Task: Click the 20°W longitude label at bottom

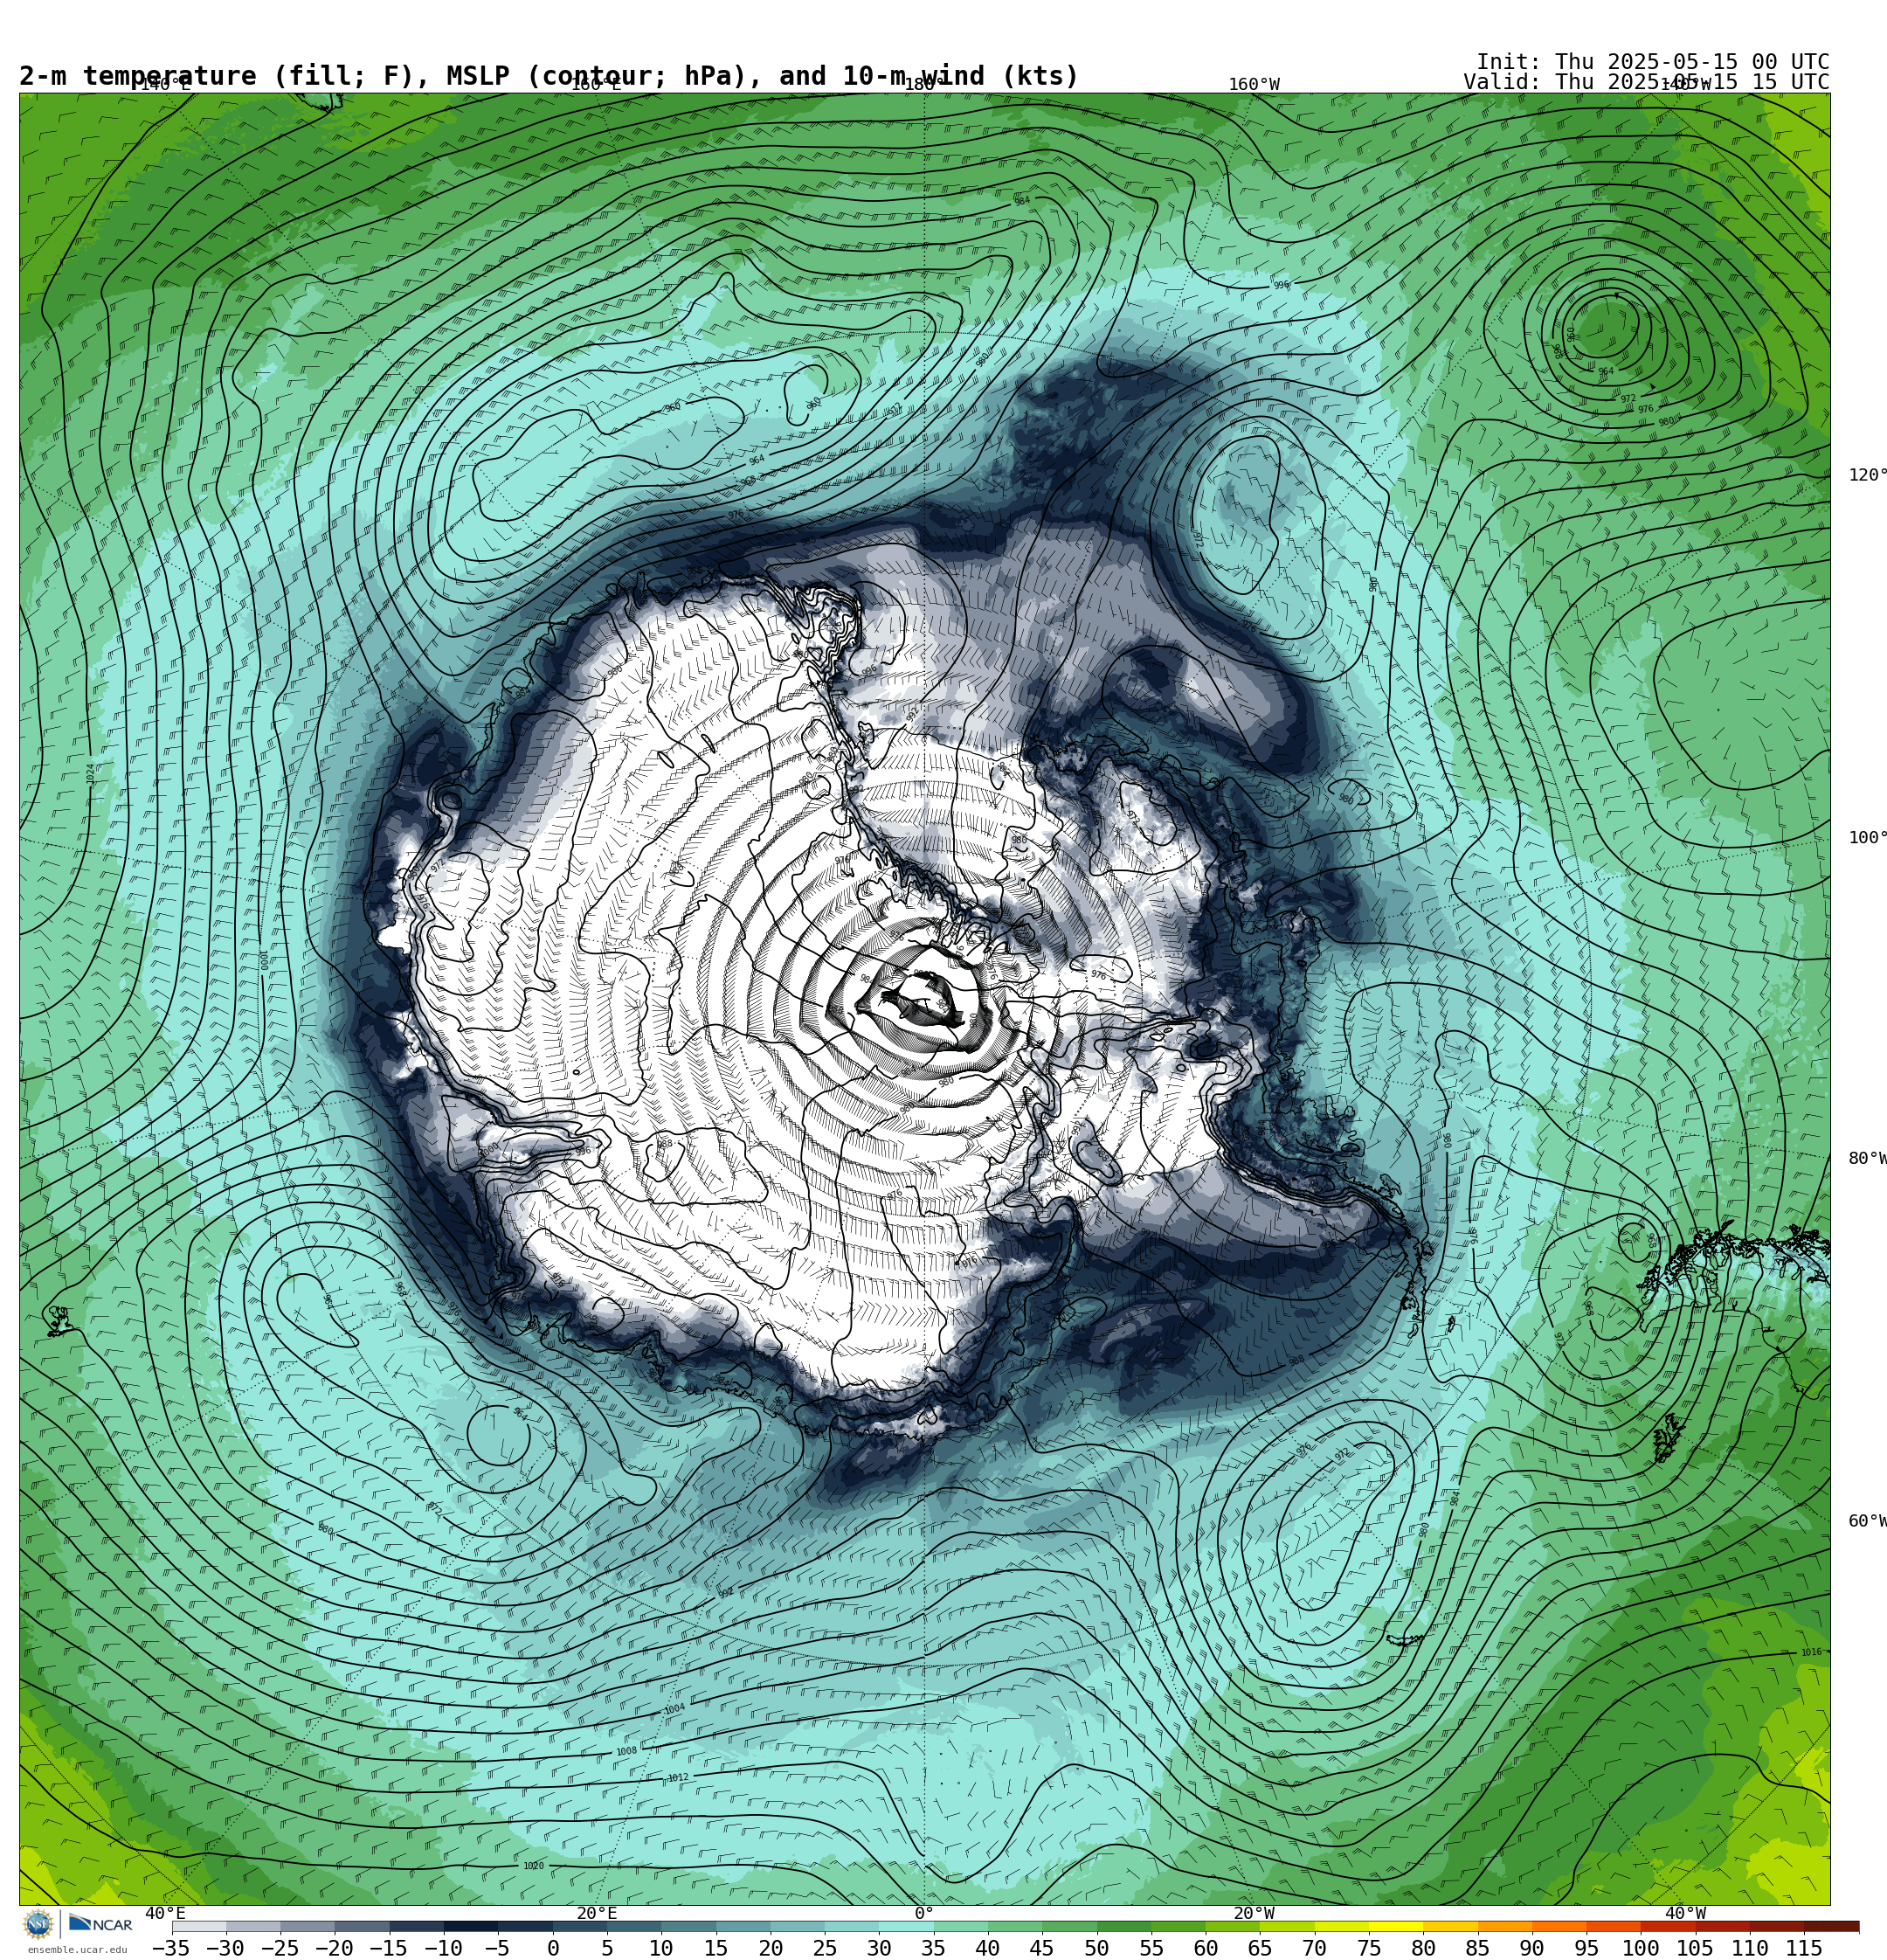Action: (1254, 1913)
